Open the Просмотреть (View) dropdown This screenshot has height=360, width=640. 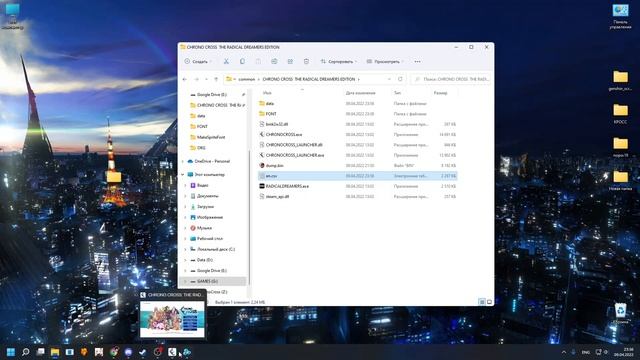click(385, 62)
